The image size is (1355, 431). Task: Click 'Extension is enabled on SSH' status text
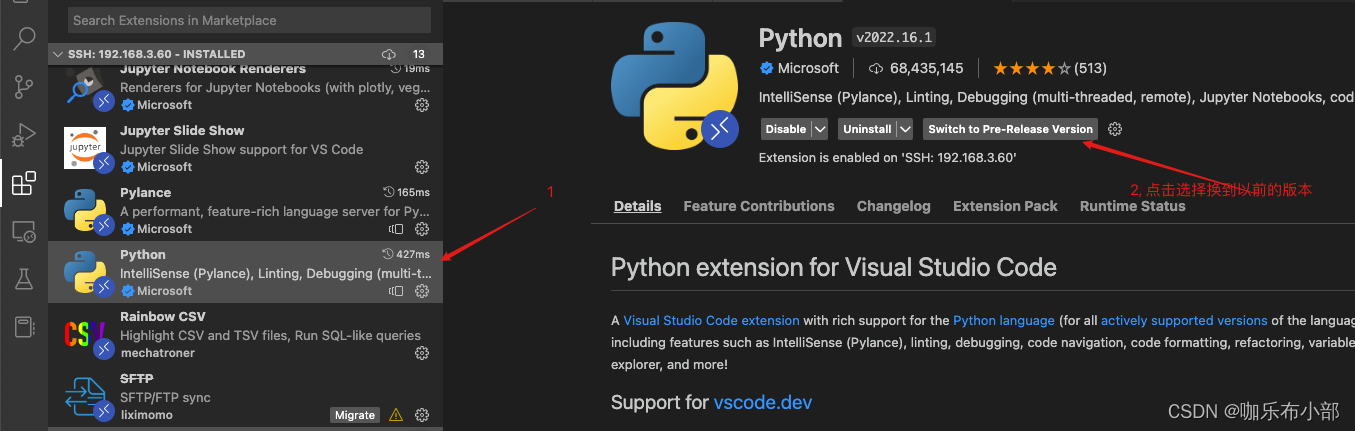pyautogui.click(x=888, y=158)
